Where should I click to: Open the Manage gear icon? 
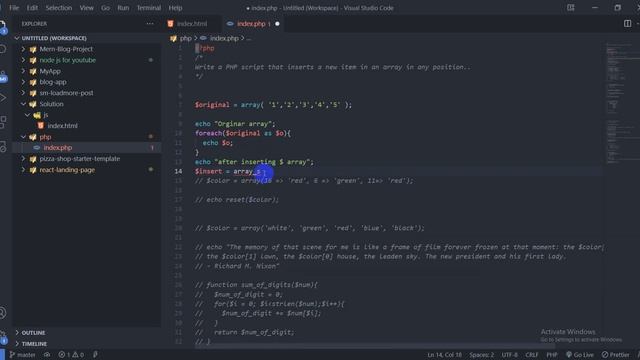(3, 337)
